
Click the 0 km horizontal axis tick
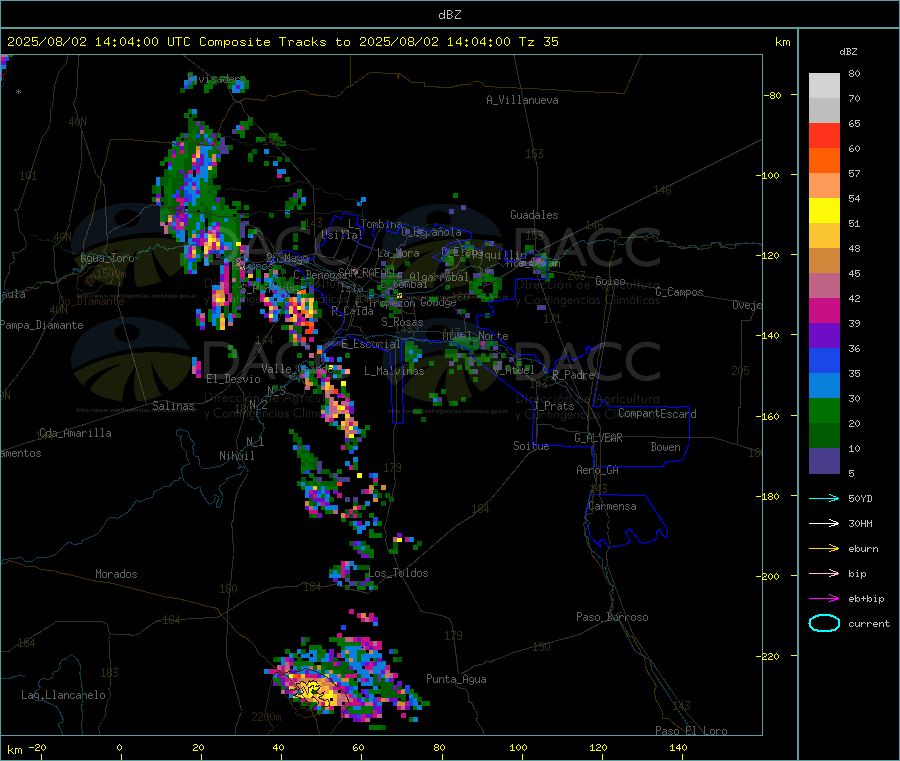(x=119, y=747)
